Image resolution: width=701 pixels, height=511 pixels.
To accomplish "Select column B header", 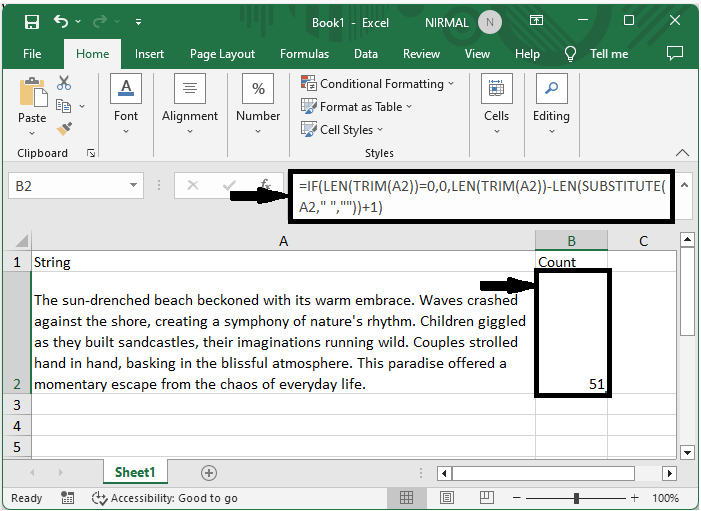I will point(571,241).
